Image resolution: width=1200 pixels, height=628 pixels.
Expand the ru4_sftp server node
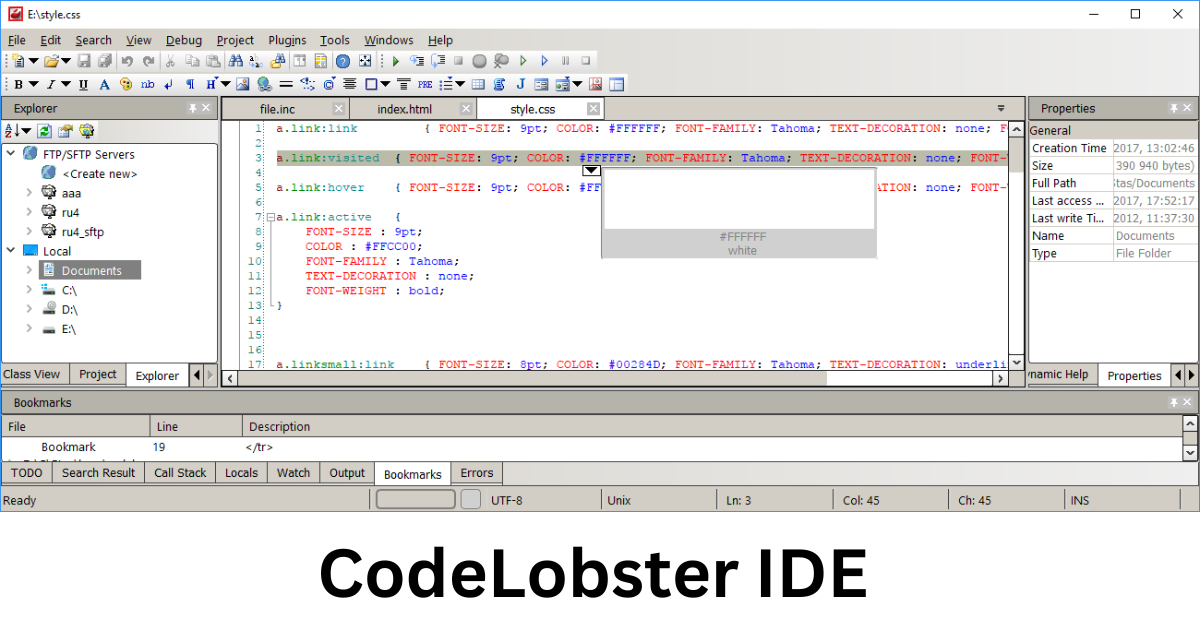pyautogui.click(x=29, y=231)
